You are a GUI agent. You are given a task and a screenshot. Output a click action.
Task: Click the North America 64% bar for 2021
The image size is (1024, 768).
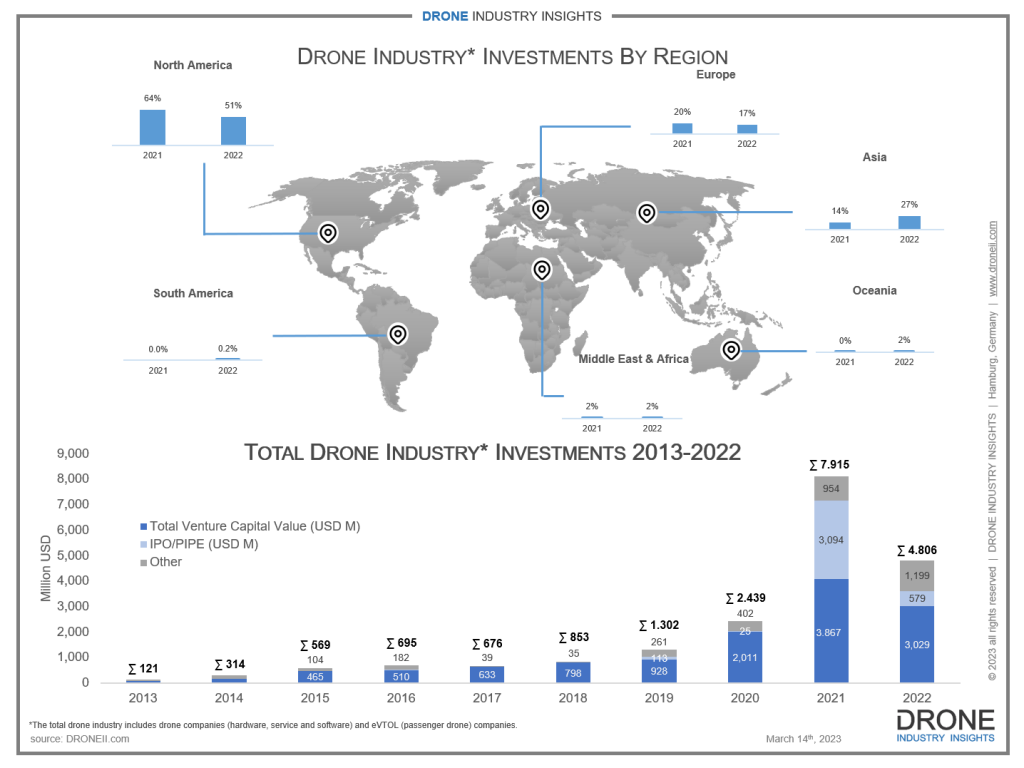[152, 125]
